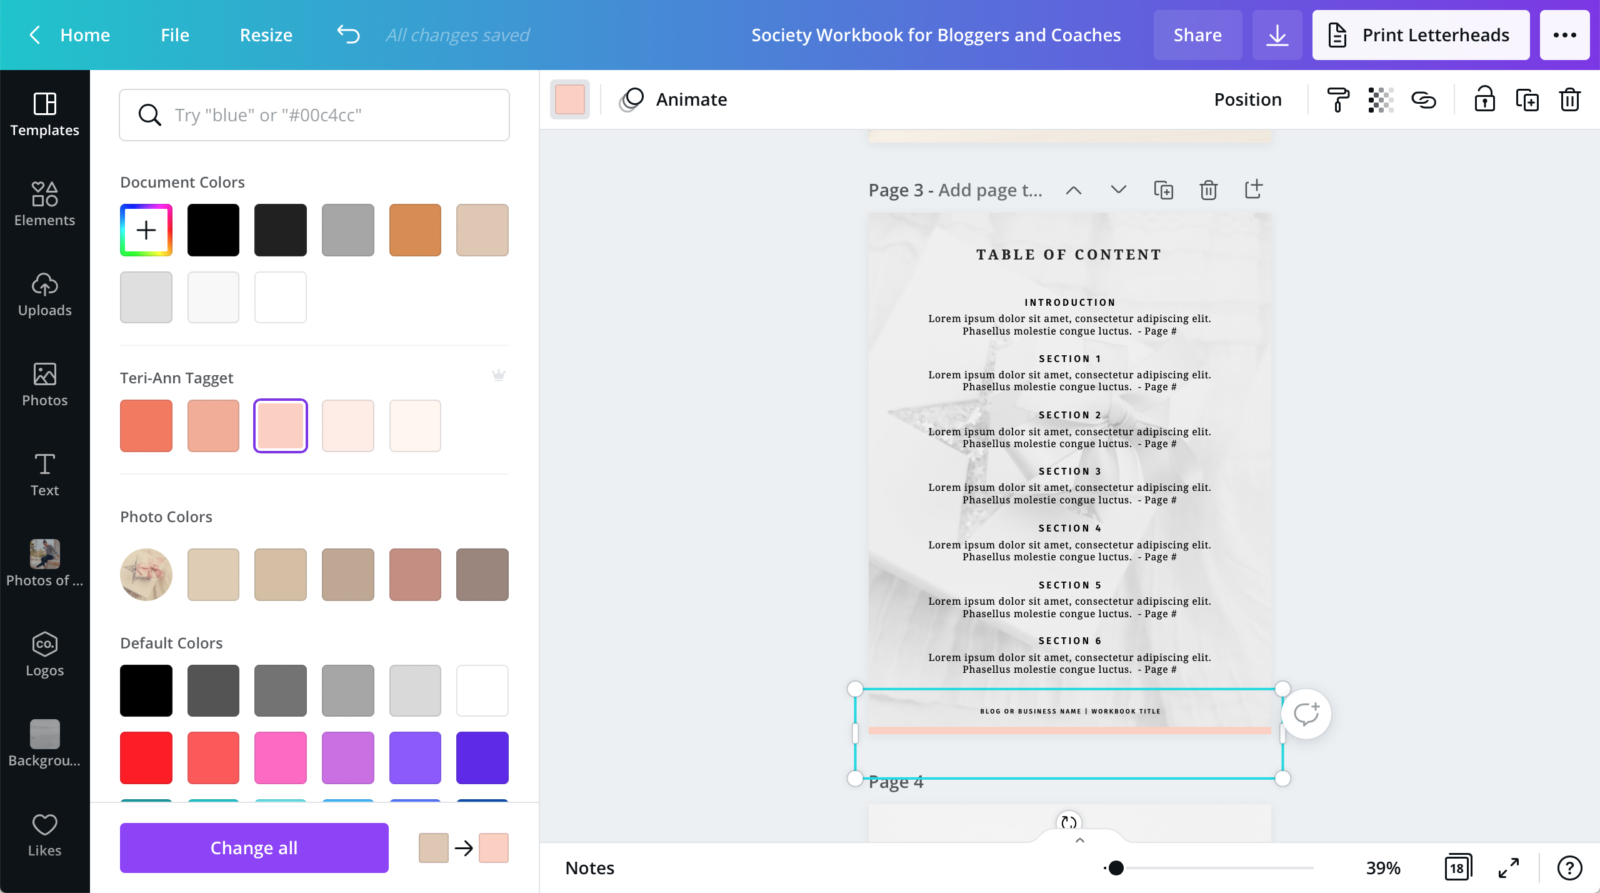Select the orange document color swatch
This screenshot has width=1600, height=893.
415,230
